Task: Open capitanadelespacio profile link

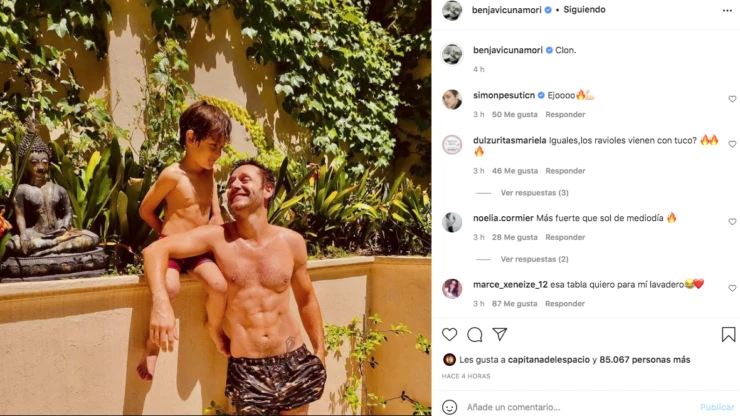Action: click(548, 360)
